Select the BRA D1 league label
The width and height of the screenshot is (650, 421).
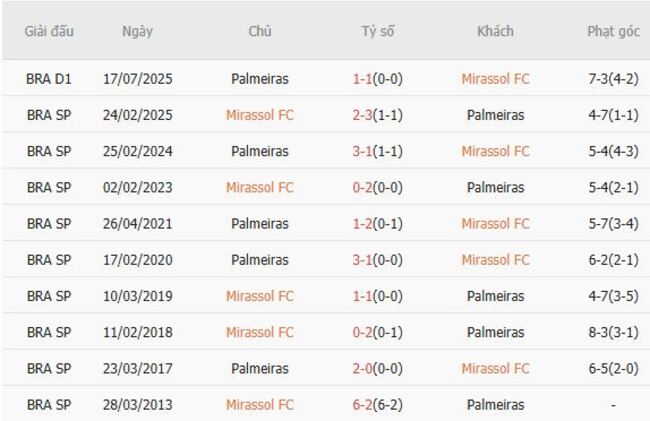click(x=49, y=79)
